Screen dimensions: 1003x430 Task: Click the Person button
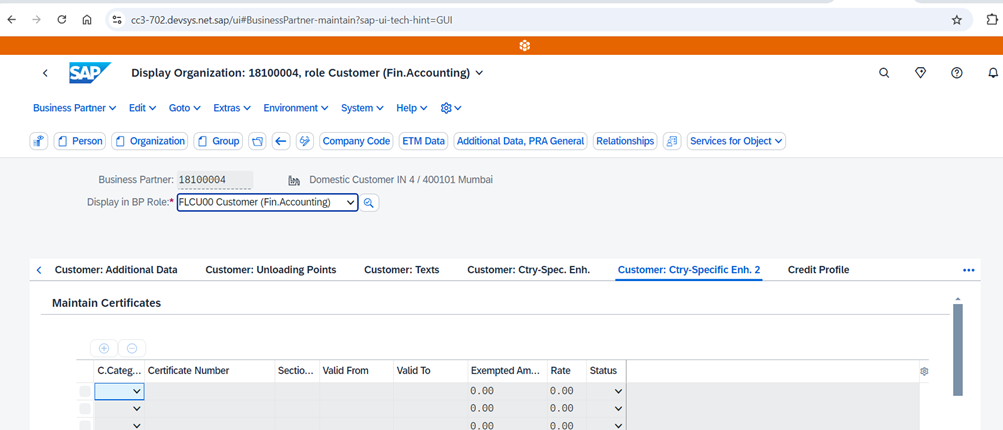tap(80, 141)
